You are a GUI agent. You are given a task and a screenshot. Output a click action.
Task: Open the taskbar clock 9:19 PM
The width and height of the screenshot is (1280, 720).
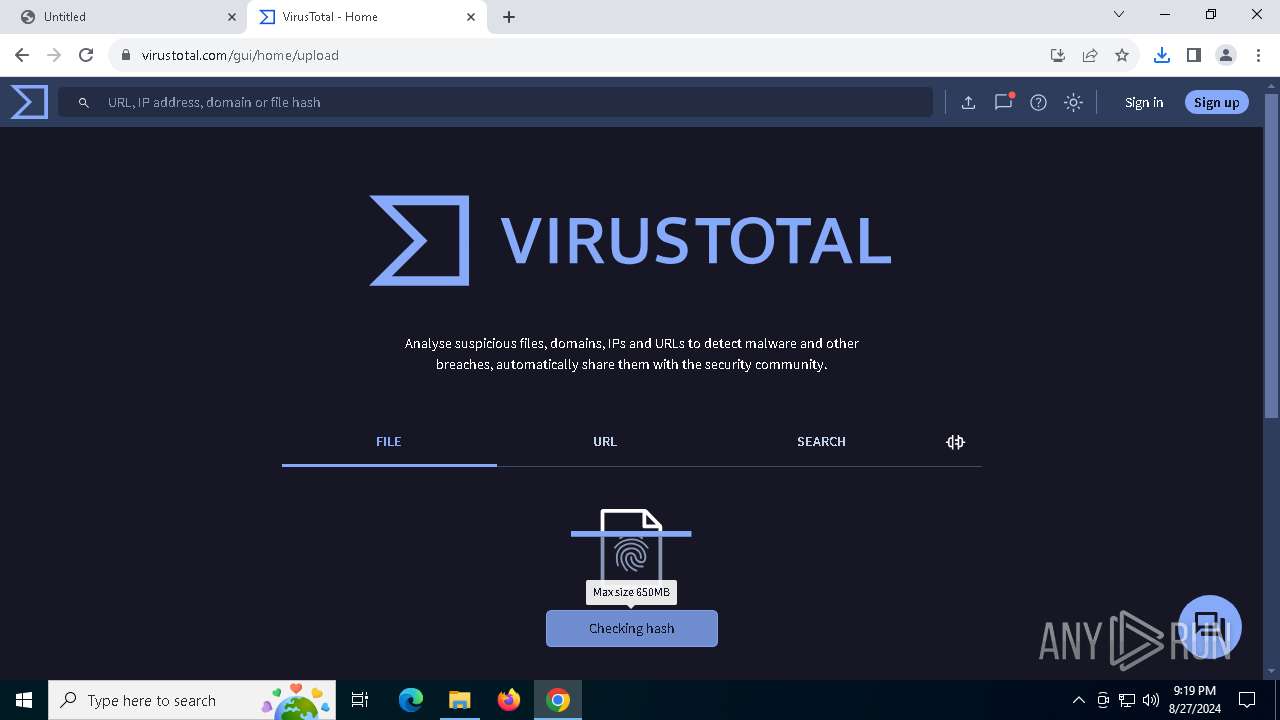[1194, 700]
